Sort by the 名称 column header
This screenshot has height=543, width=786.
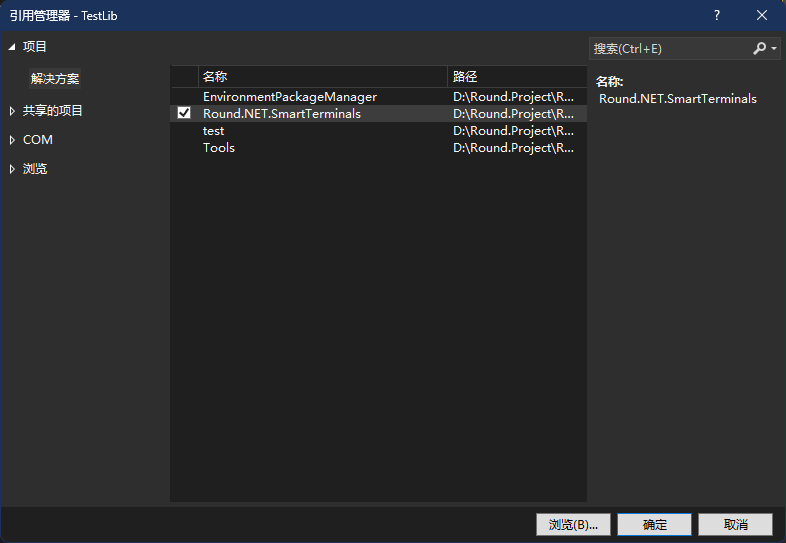(322, 76)
